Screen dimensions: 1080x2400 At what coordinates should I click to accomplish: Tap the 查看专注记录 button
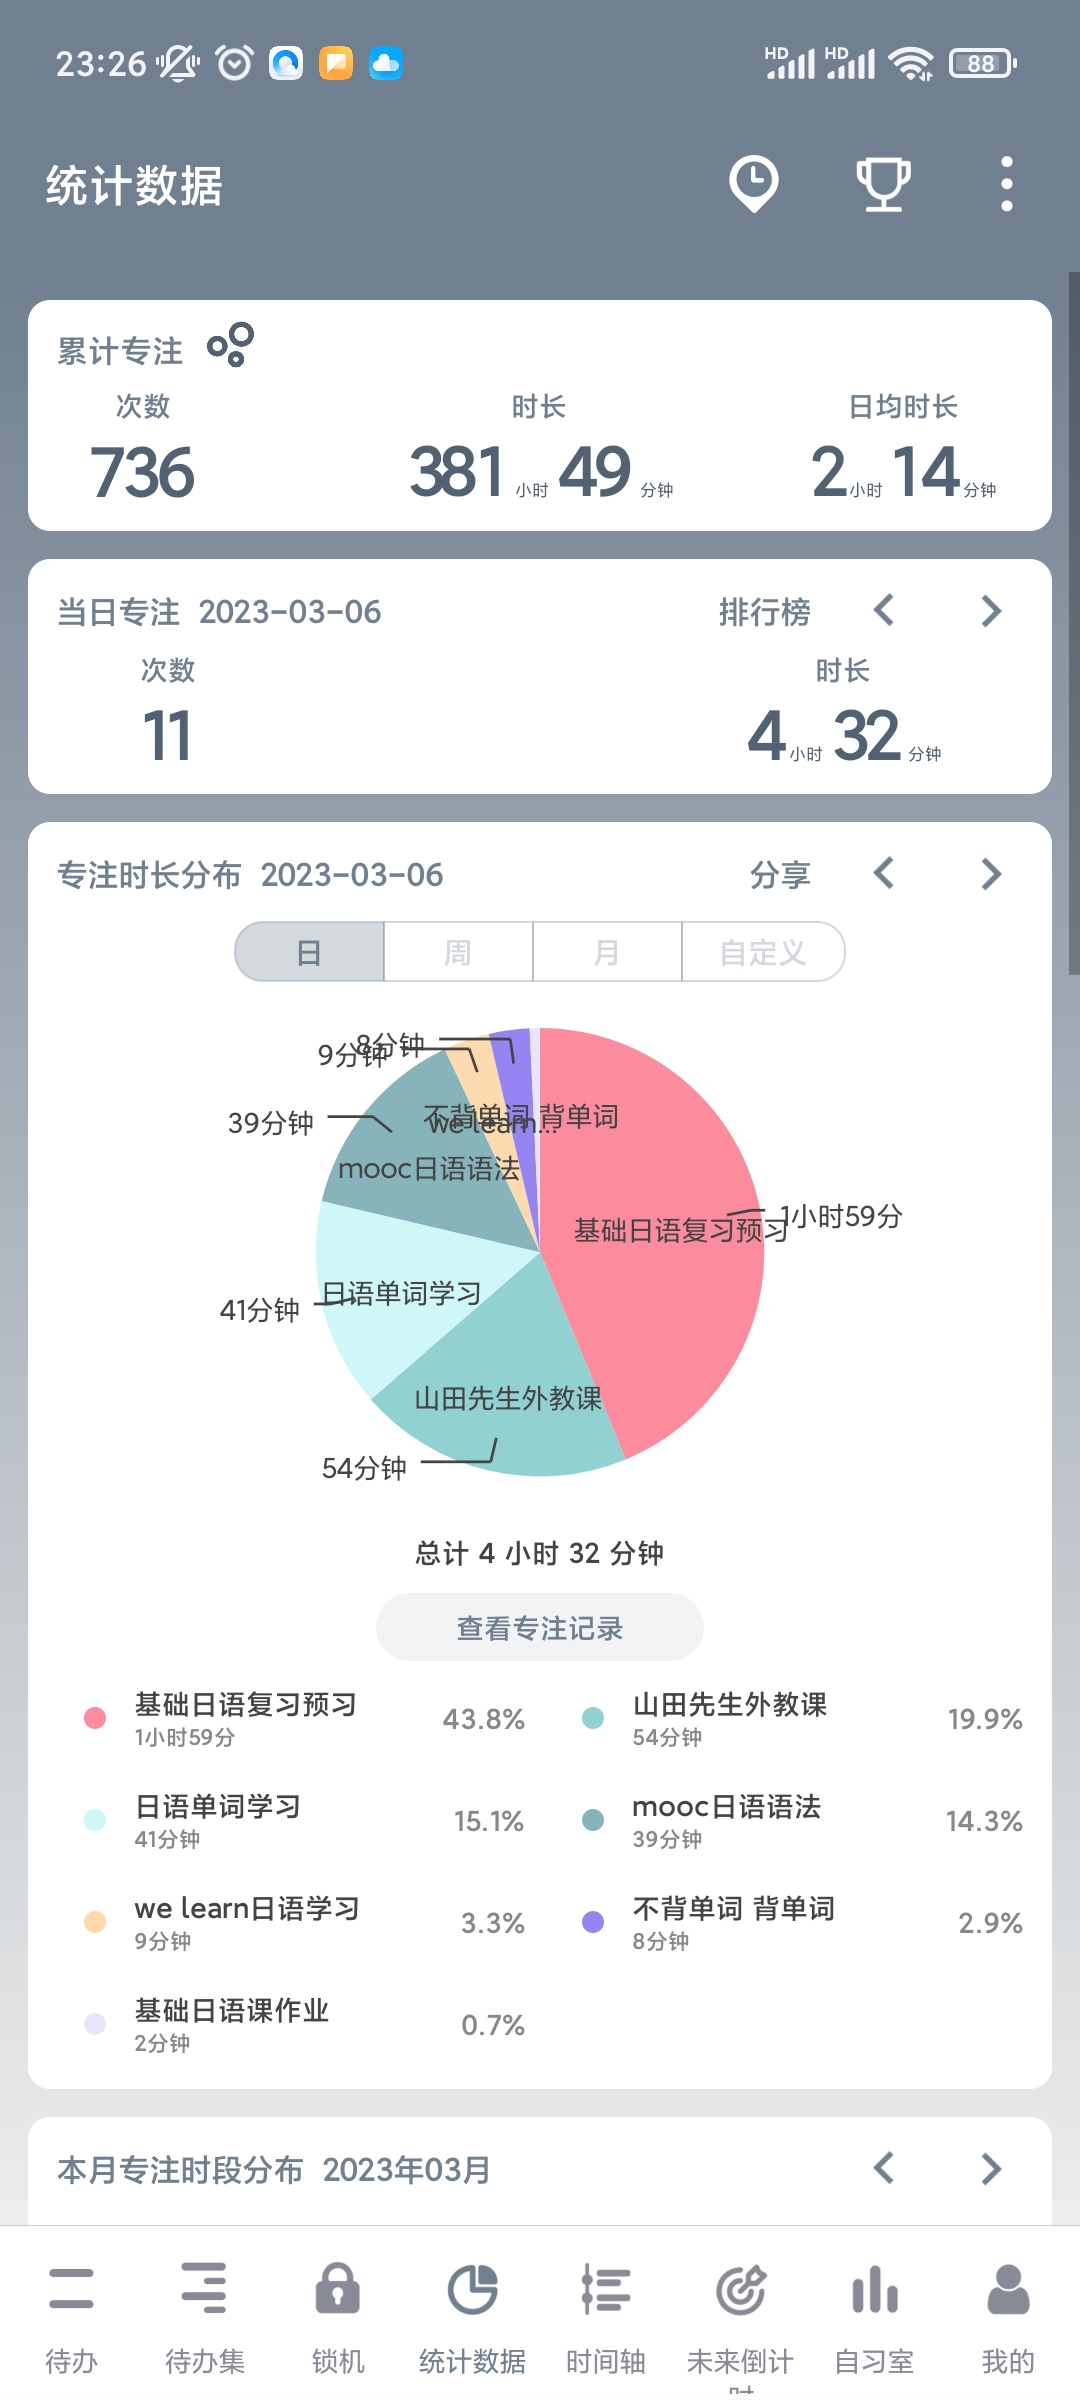[x=540, y=1628]
